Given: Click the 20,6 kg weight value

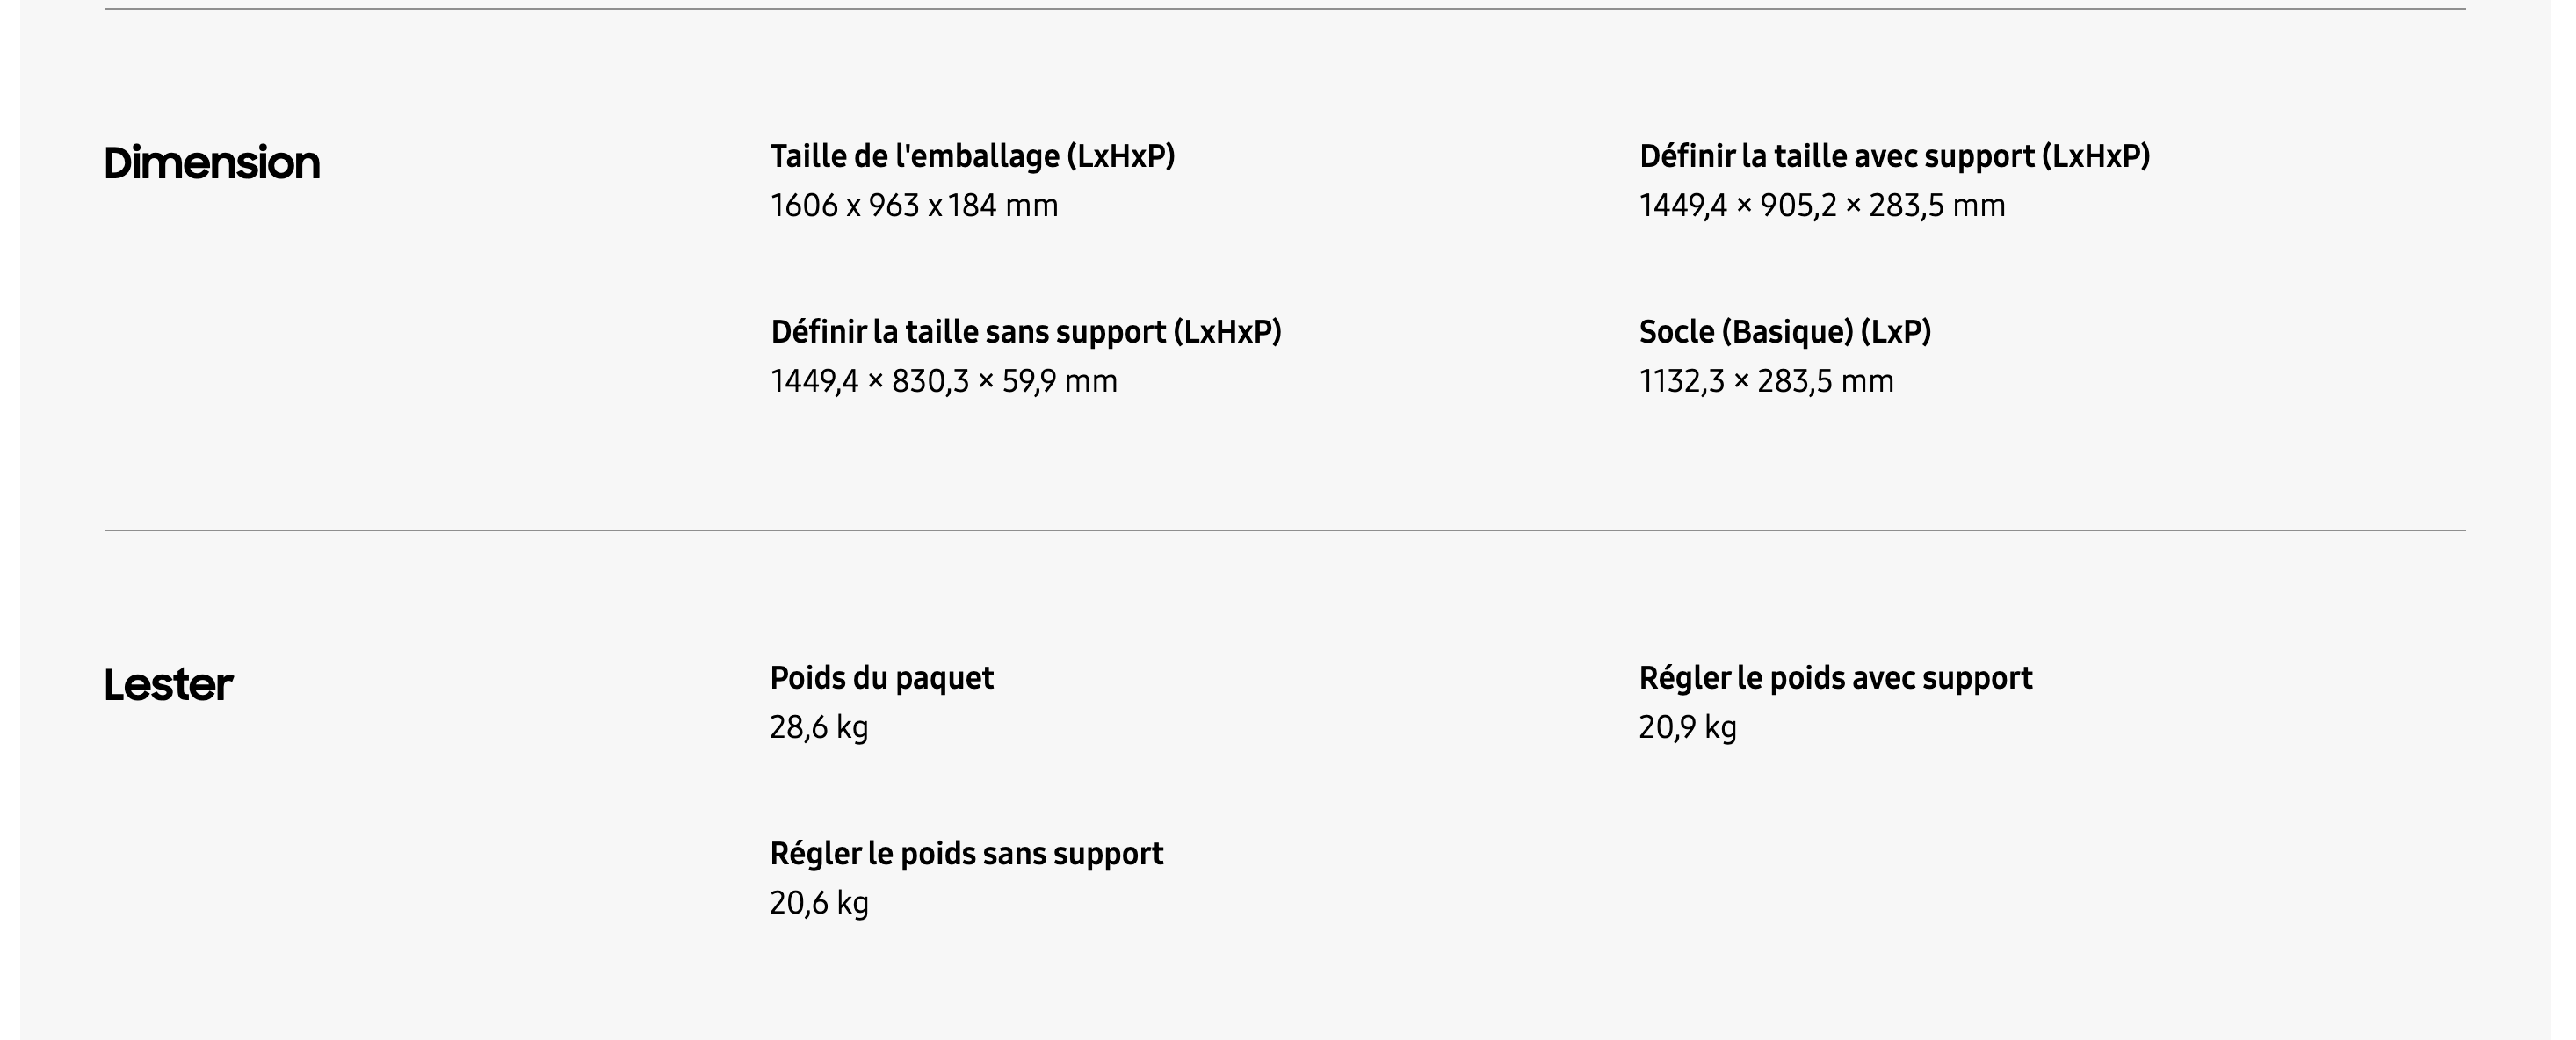Looking at the screenshot, I should [818, 904].
